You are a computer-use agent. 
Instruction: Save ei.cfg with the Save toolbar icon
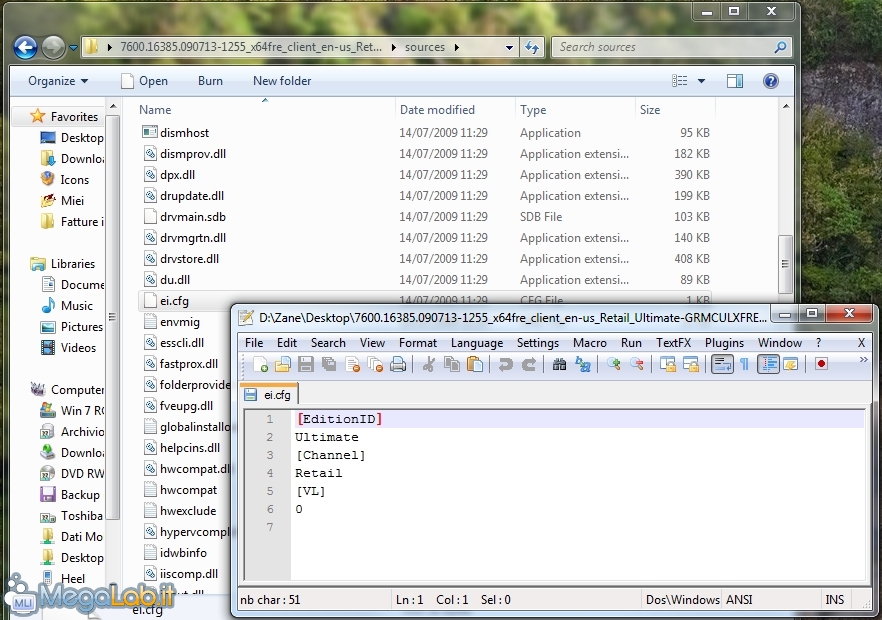click(306, 365)
